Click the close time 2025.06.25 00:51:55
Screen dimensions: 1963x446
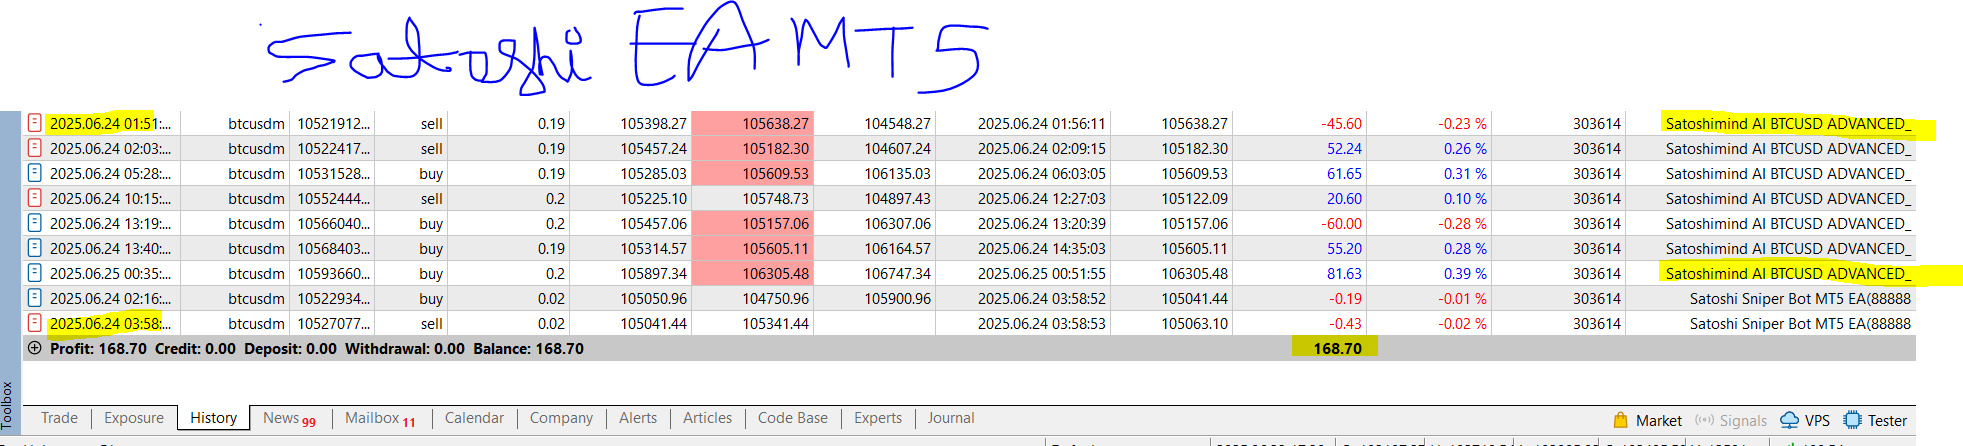pos(1041,274)
